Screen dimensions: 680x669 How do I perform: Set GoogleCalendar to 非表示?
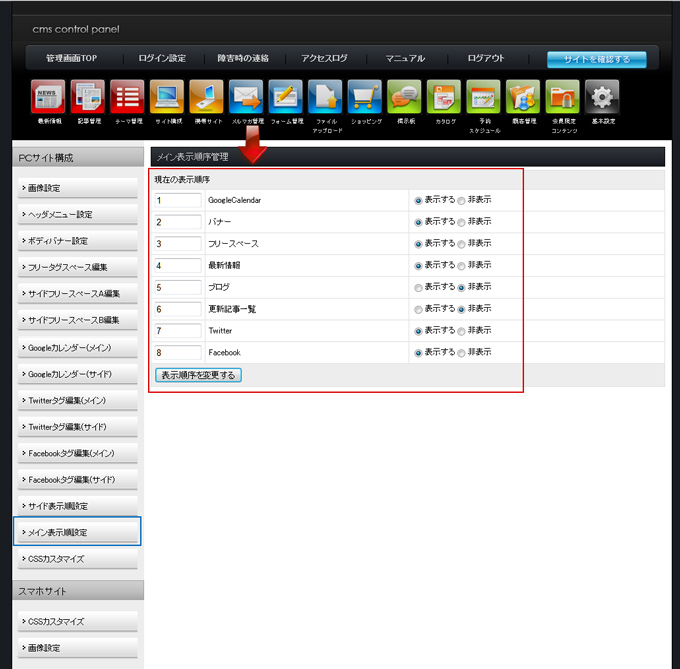click(461, 200)
